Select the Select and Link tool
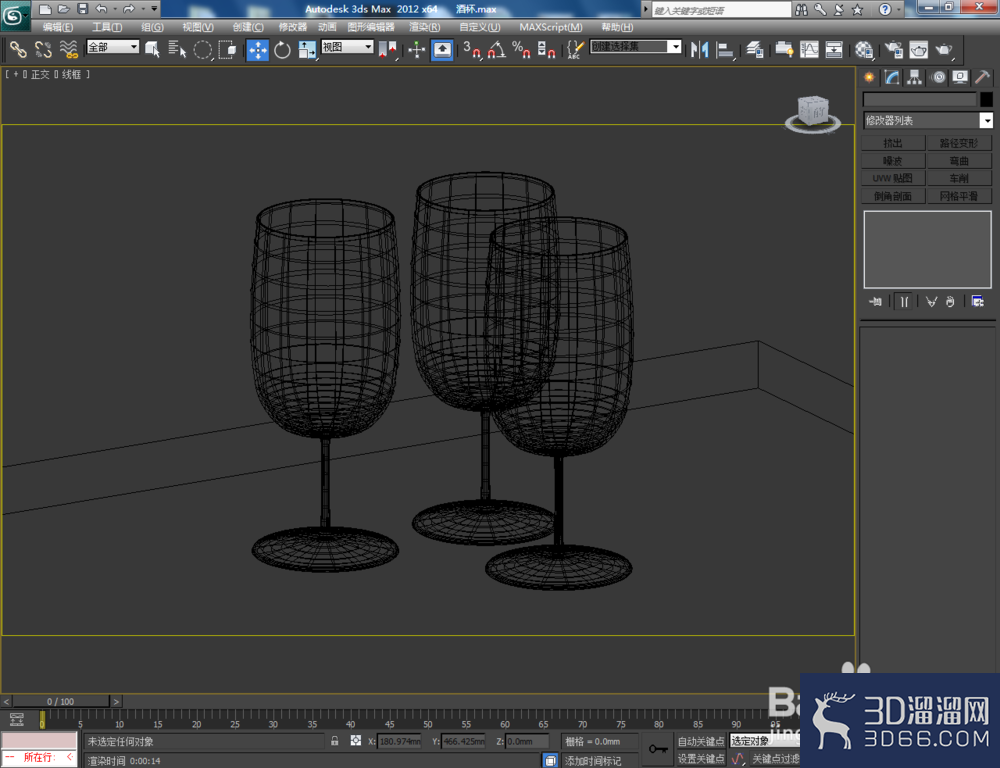 (18, 50)
